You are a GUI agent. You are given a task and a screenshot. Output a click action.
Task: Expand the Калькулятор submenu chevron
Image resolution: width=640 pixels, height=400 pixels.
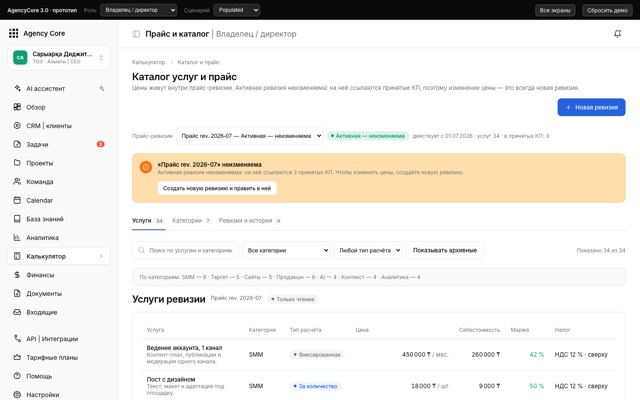point(101,256)
